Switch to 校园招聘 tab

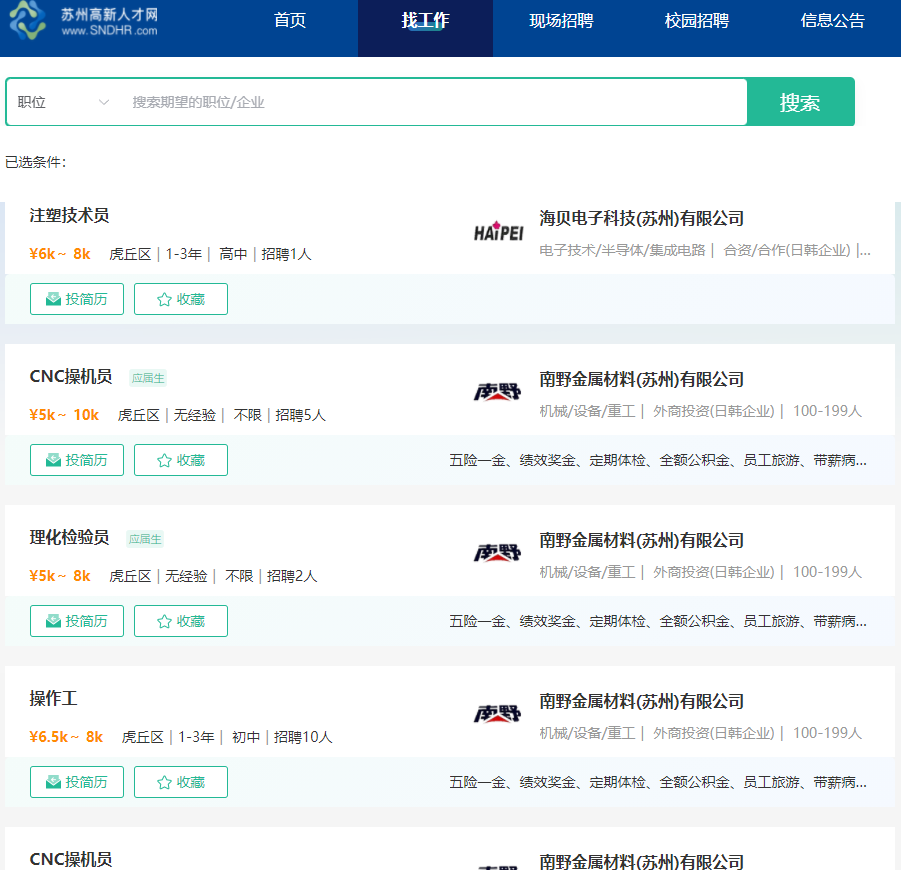(x=697, y=21)
